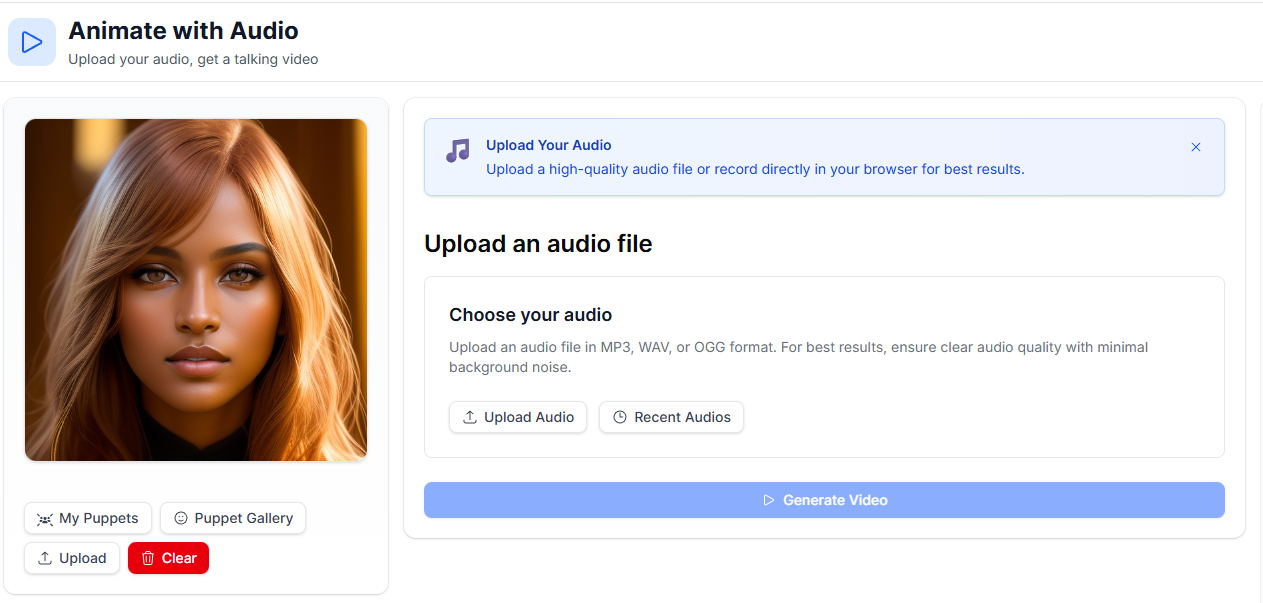This screenshot has width=1263, height=603.
Task: Click the Upload Your Audio banner title
Action: (548, 145)
